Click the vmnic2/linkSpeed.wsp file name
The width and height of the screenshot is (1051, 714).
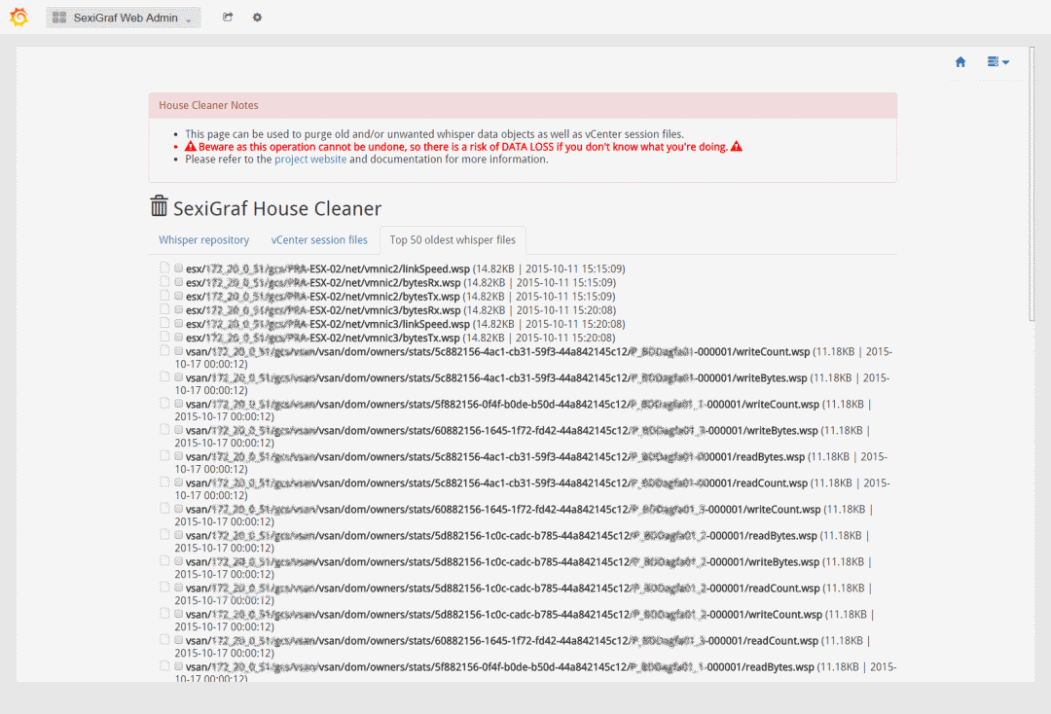click(x=328, y=269)
